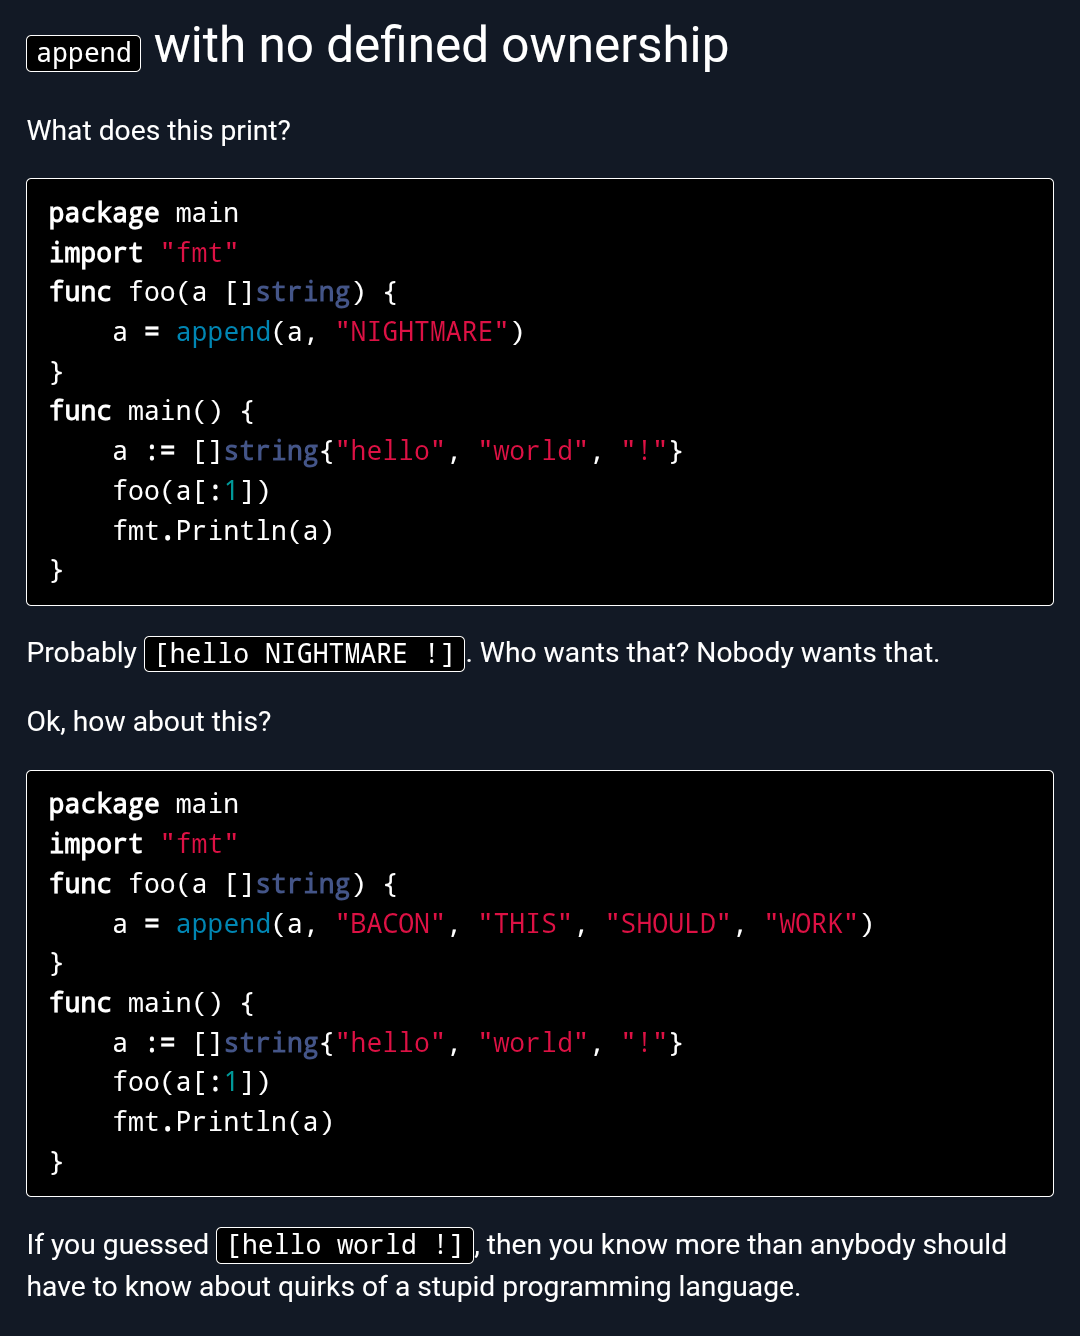Click the 'append' keyword in the first code block
This screenshot has height=1336, width=1080.
point(224,332)
